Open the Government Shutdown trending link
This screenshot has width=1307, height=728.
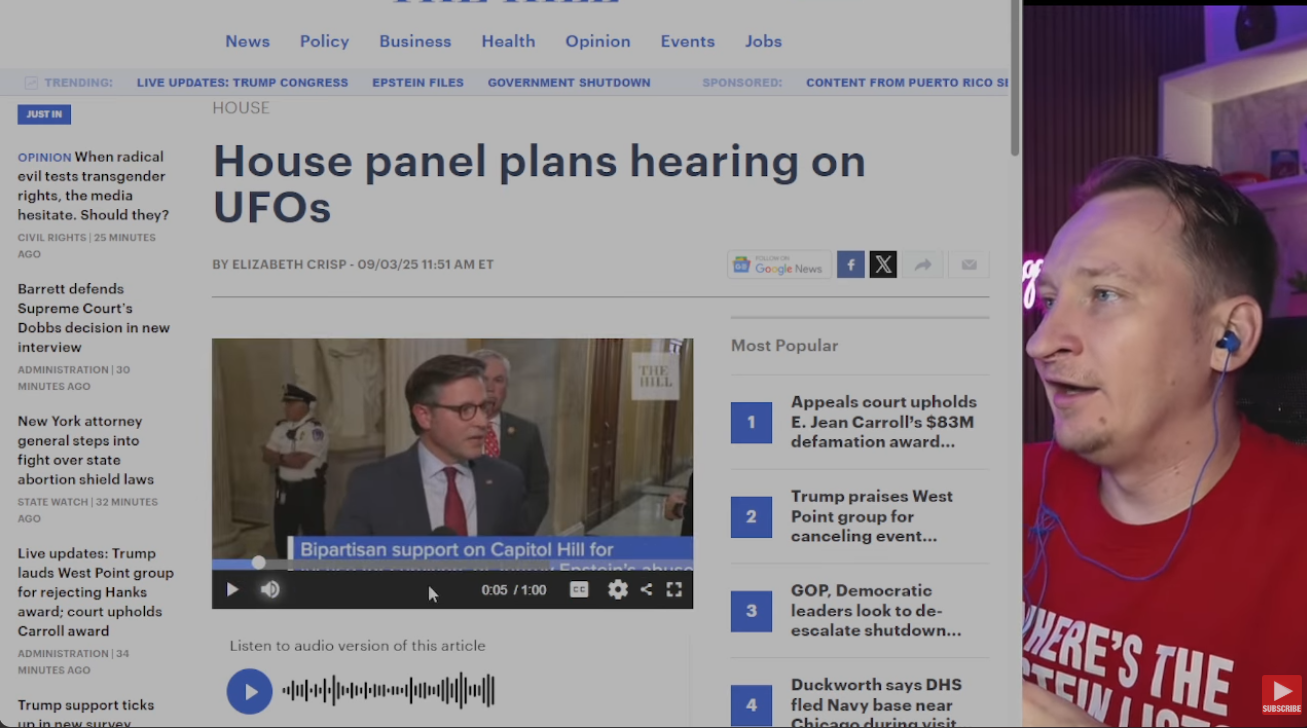click(568, 83)
